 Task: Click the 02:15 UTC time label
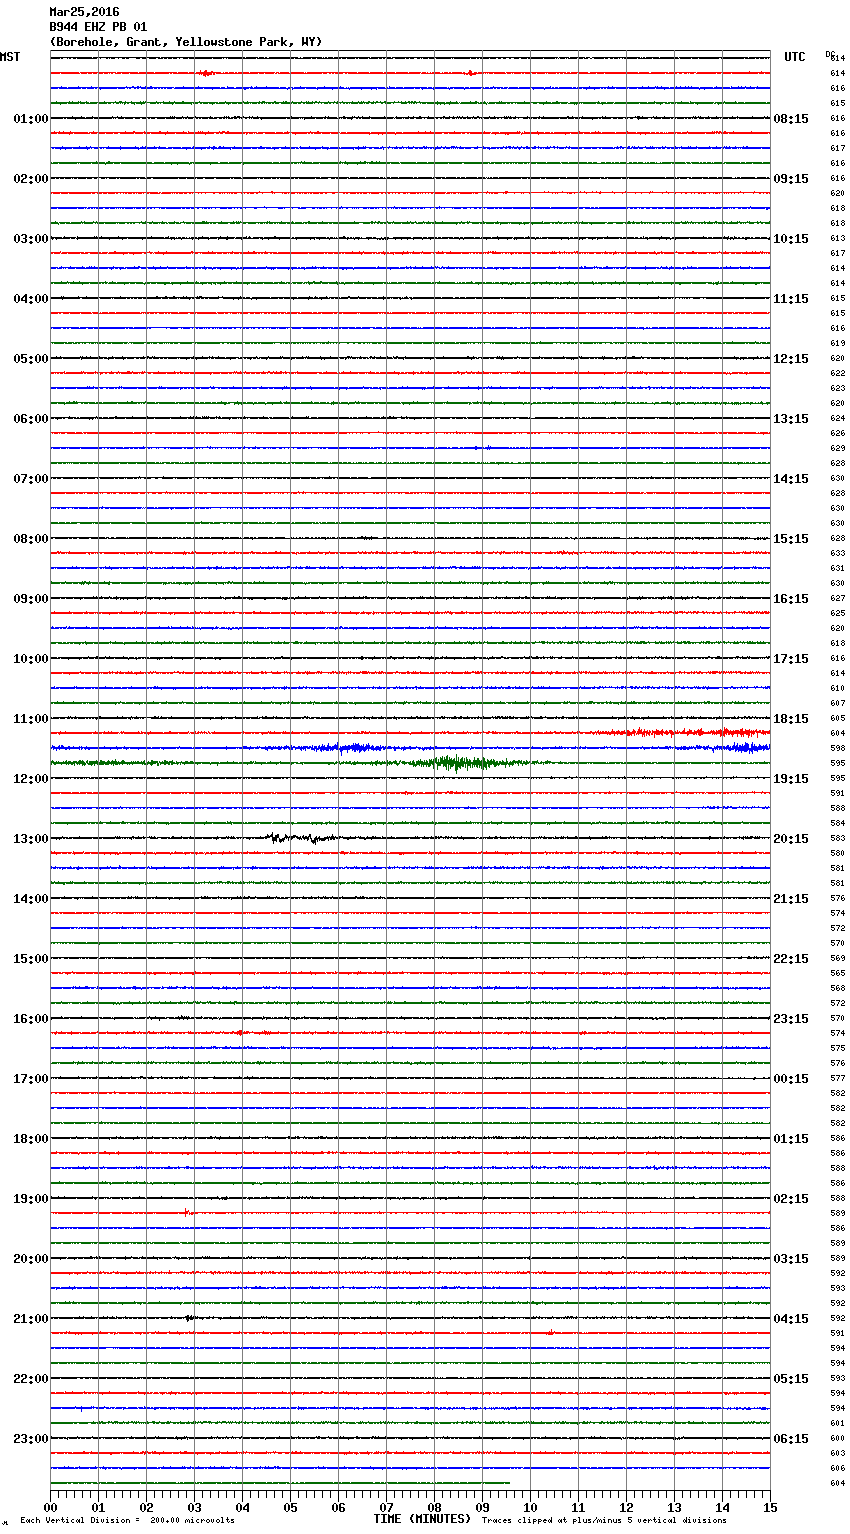pyautogui.click(x=791, y=1199)
